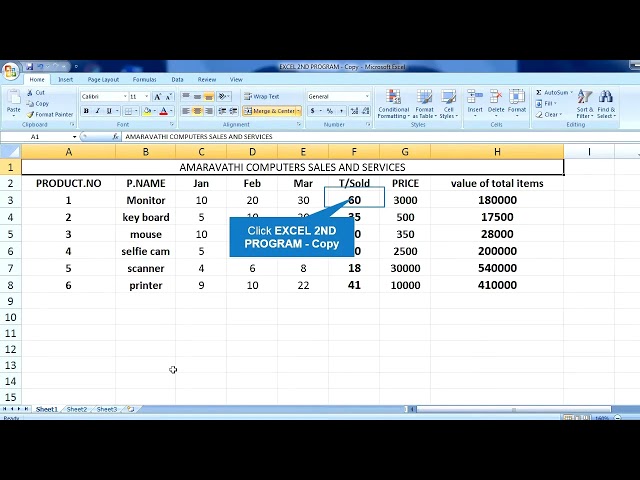Click the AutoSum sigma icon
Viewport: 640px width, 480px height.
539,93
